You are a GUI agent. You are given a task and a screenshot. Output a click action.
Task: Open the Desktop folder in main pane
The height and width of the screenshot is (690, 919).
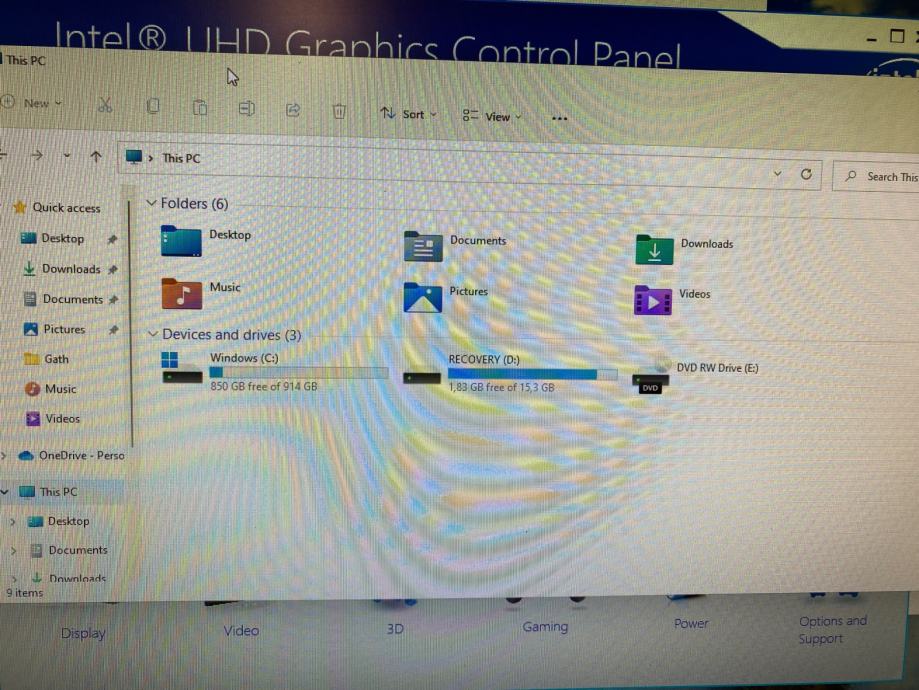click(x=206, y=240)
